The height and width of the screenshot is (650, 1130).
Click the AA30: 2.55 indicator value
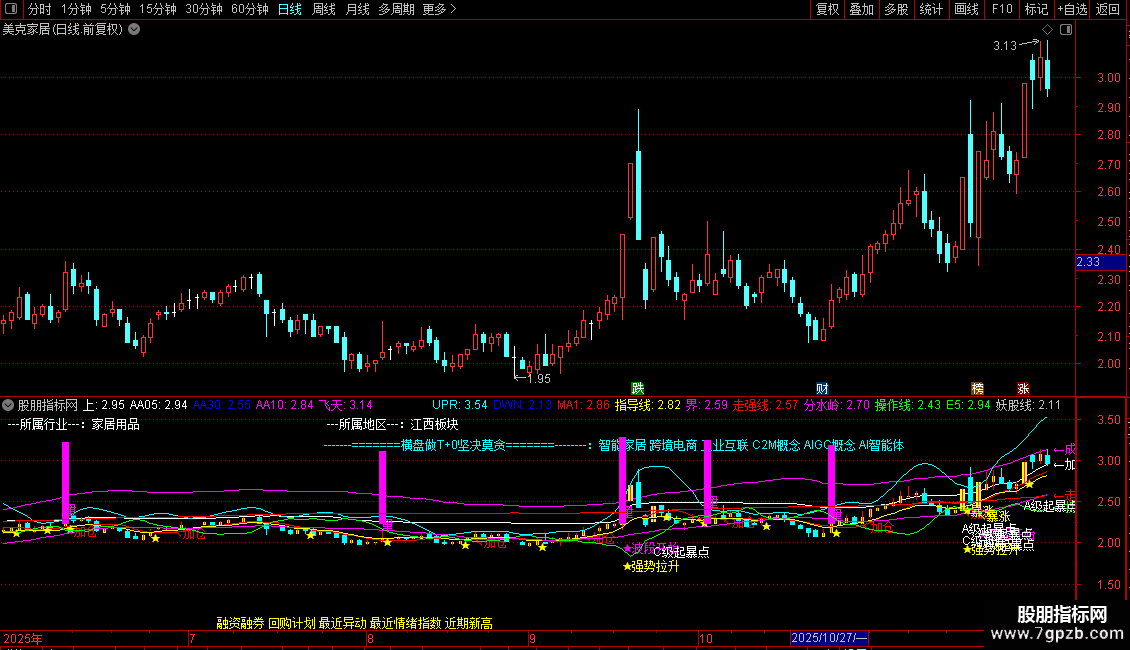pos(222,405)
